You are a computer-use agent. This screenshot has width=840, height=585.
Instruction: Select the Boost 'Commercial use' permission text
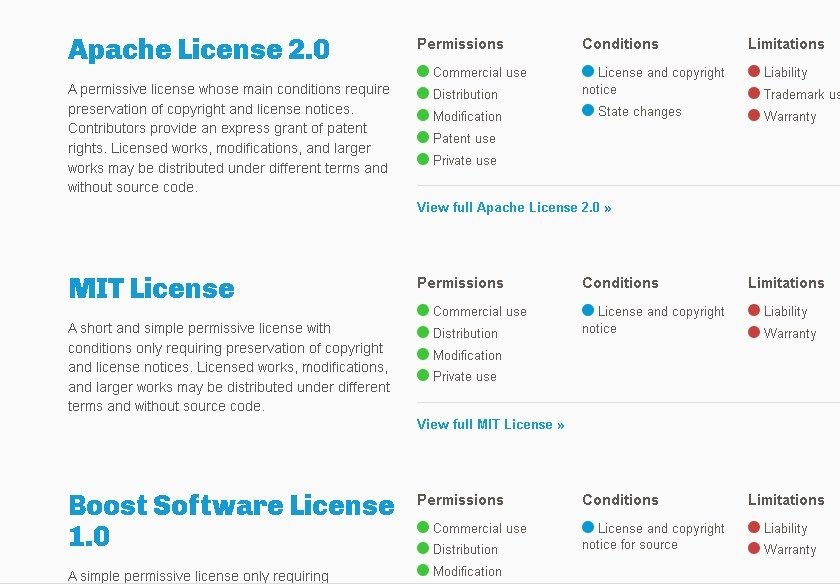pos(479,528)
